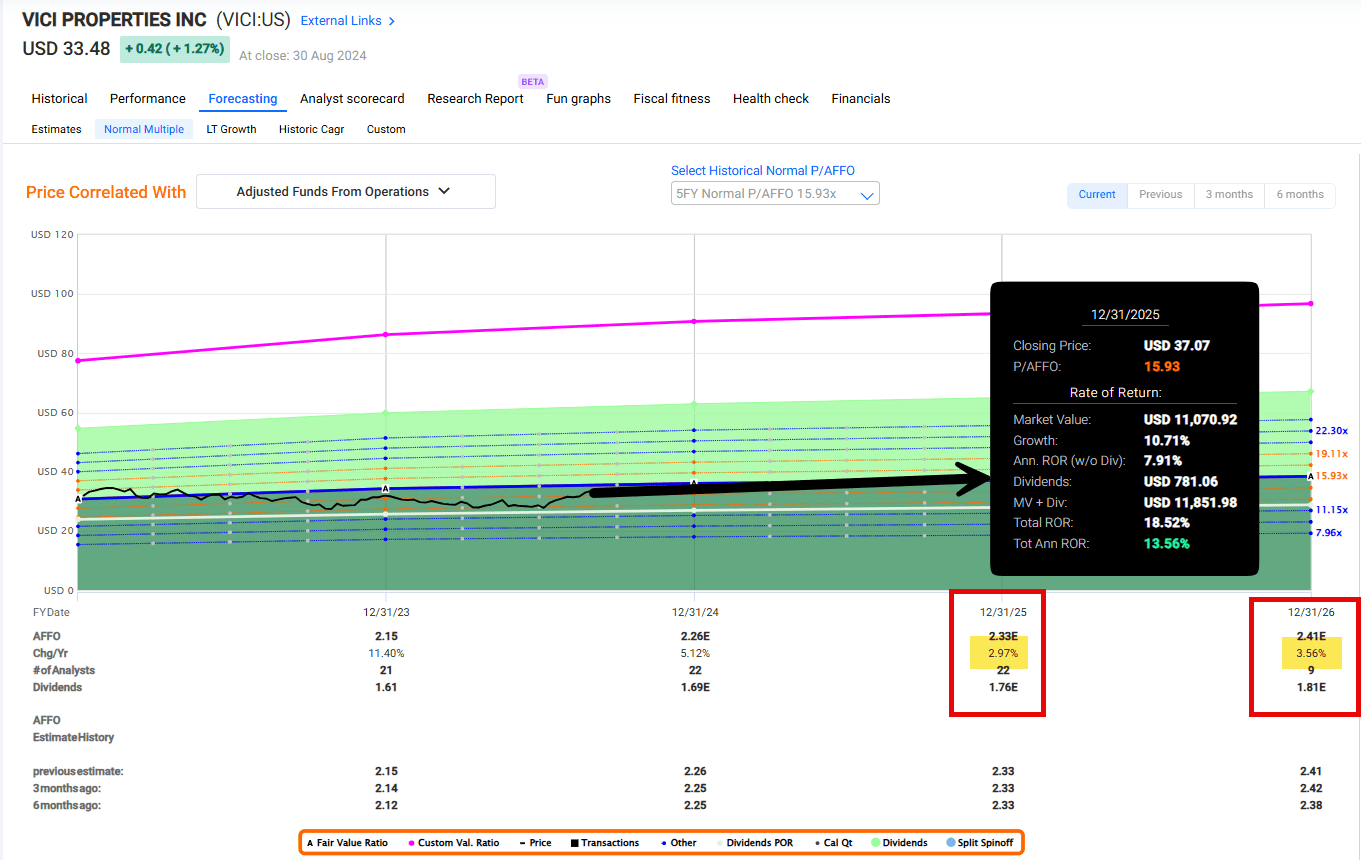Screen dimensions: 1361x860
Task: Select the 3 months estimate button
Action: (x=1228, y=194)
